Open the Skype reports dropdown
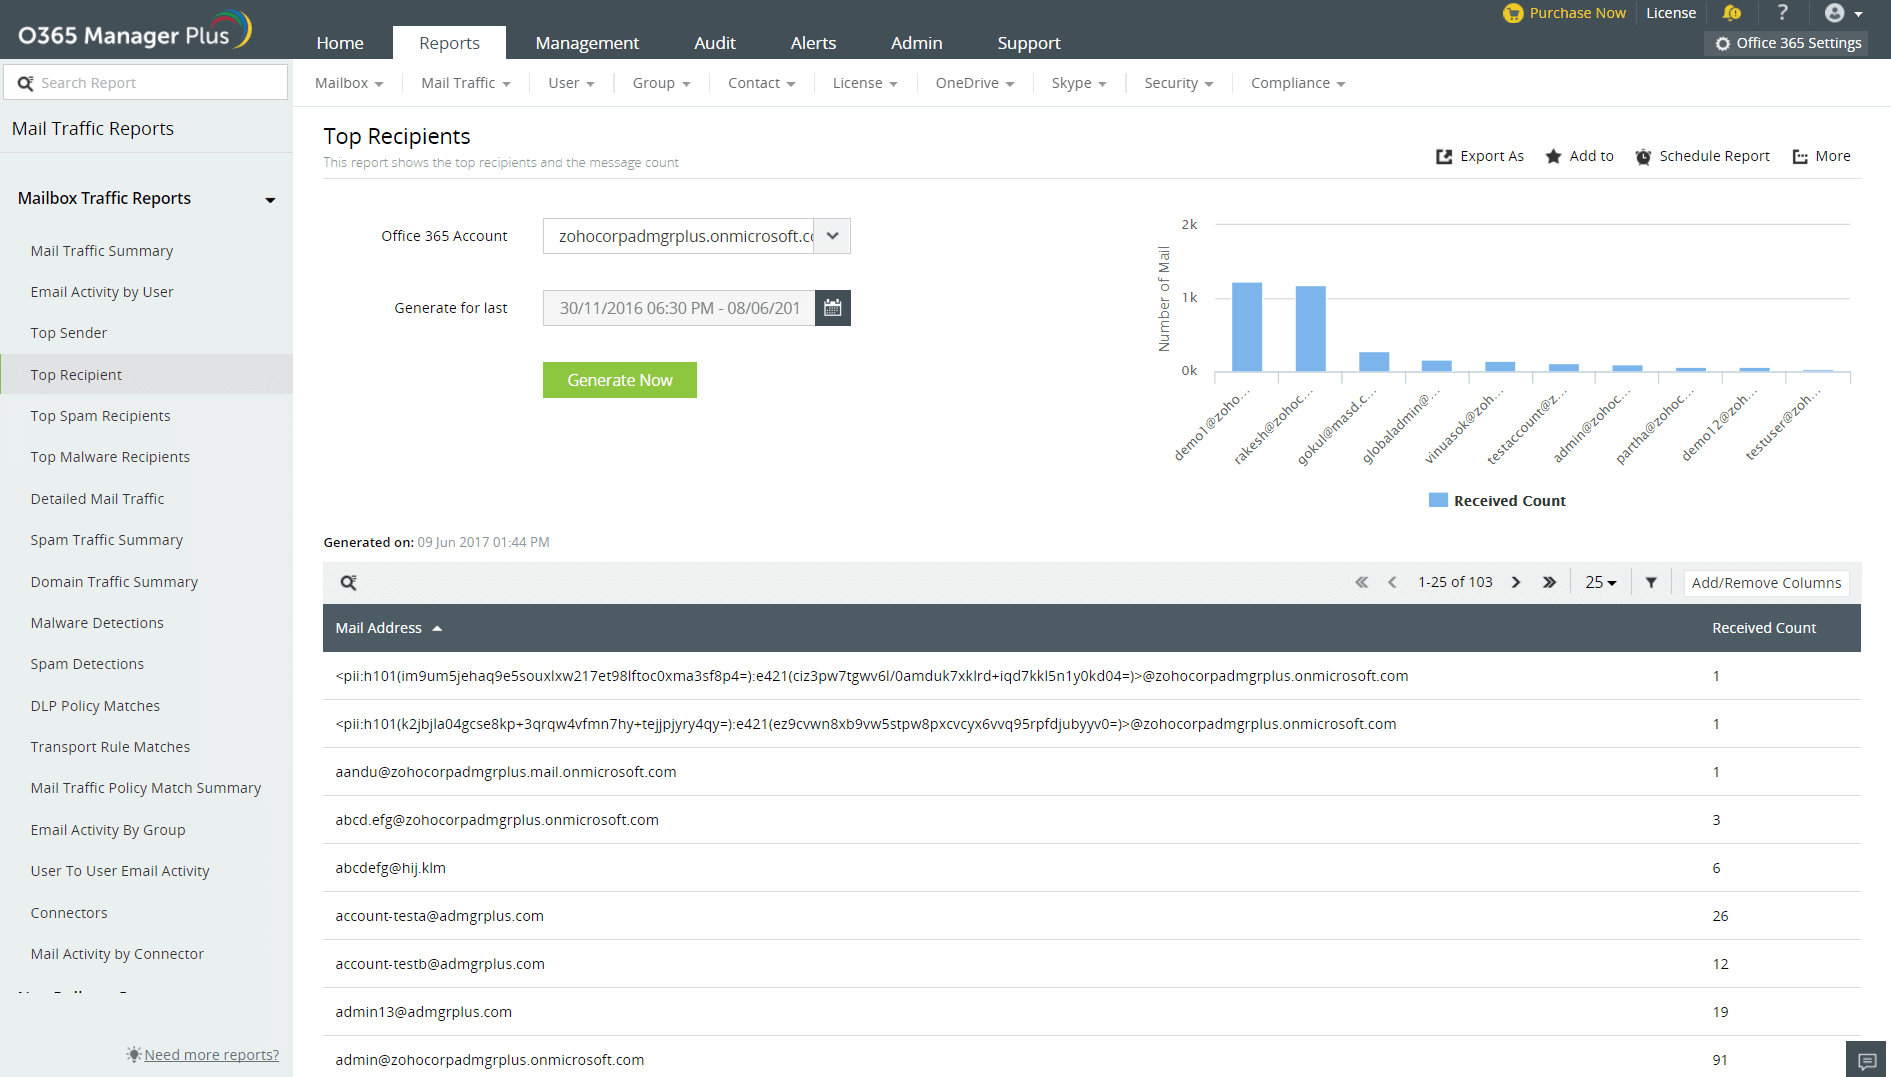The height and width of the screenshot is (1077, 1891). click(x=1079, y=84)
